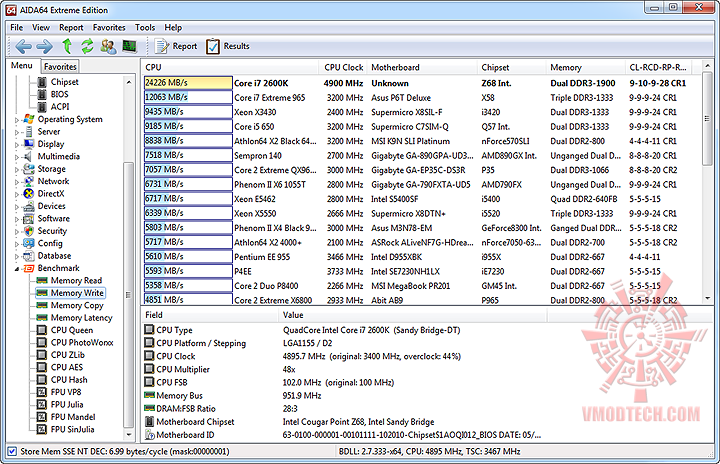Click the Security shield icon
This screenshot has height=464, width=720.
29,231
